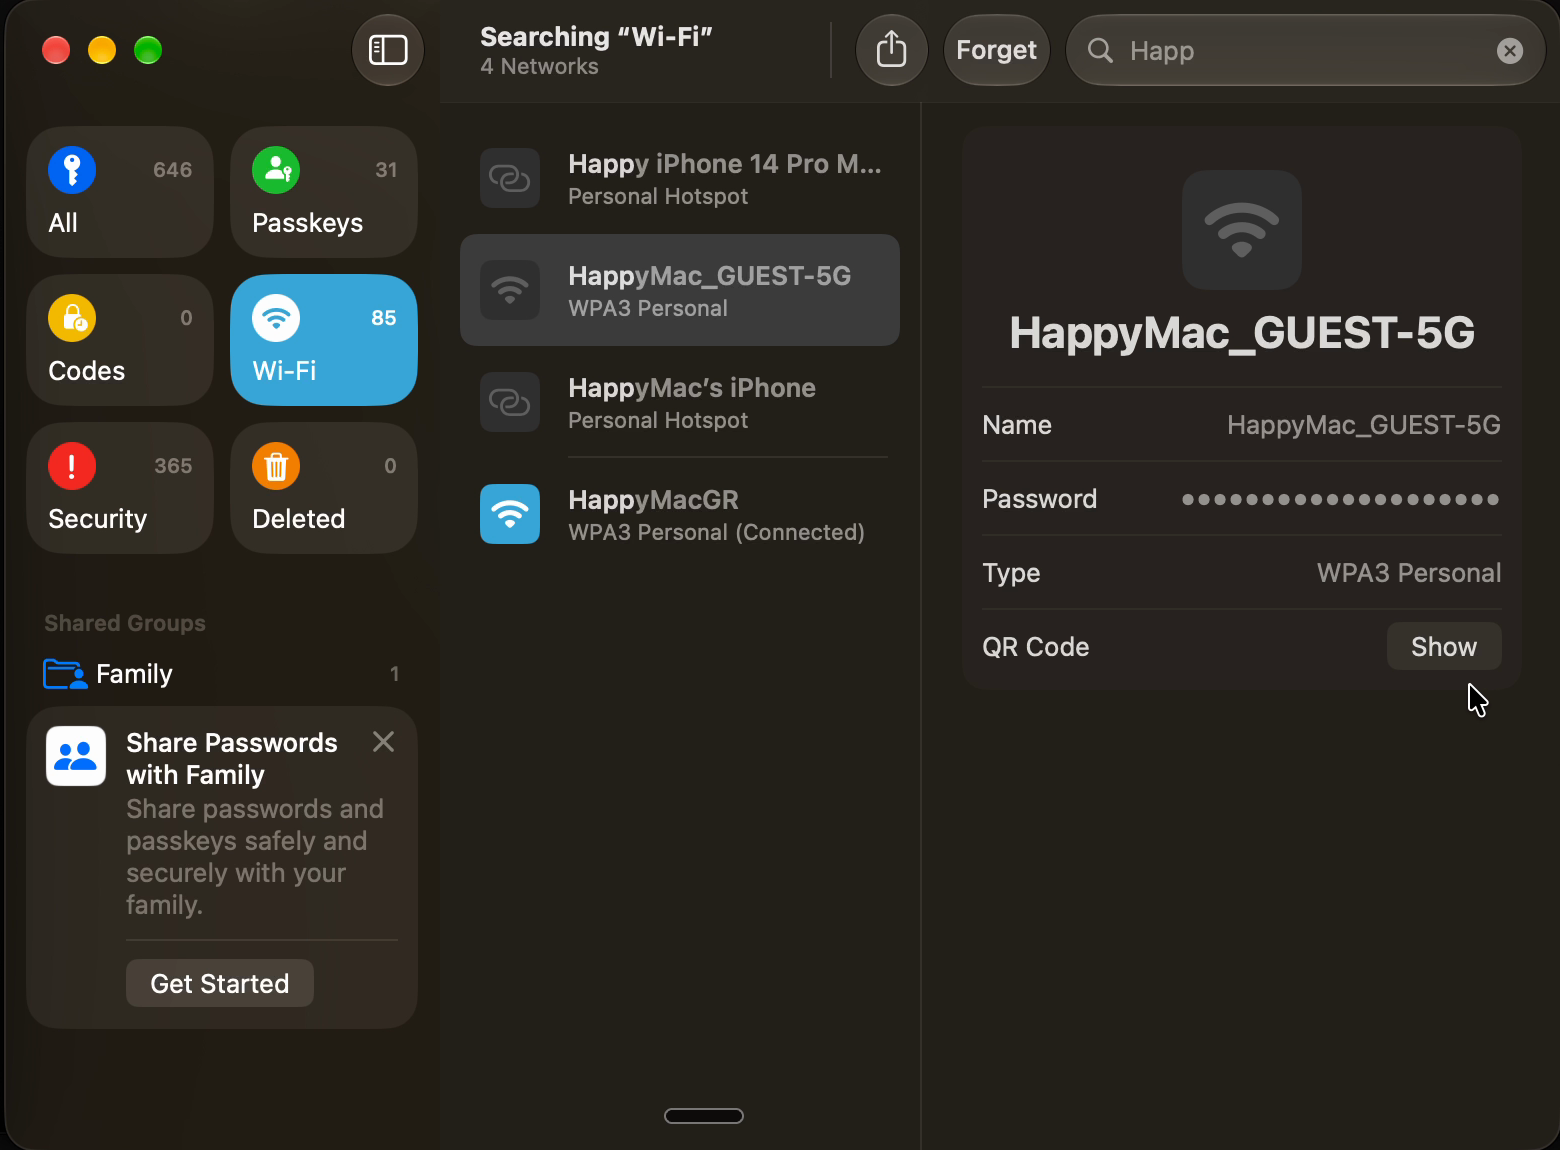Open the Security category
The height and width of the screenshot is (1150, 1560).
point(120,488)
